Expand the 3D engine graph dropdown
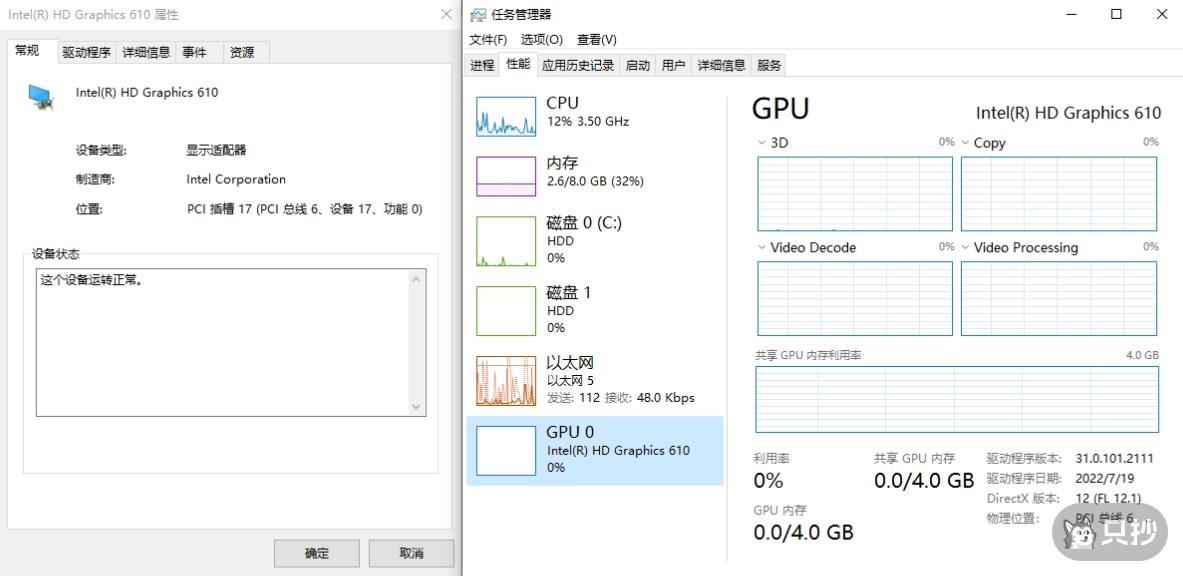1183x576 pixels. (x=763, y=143)
